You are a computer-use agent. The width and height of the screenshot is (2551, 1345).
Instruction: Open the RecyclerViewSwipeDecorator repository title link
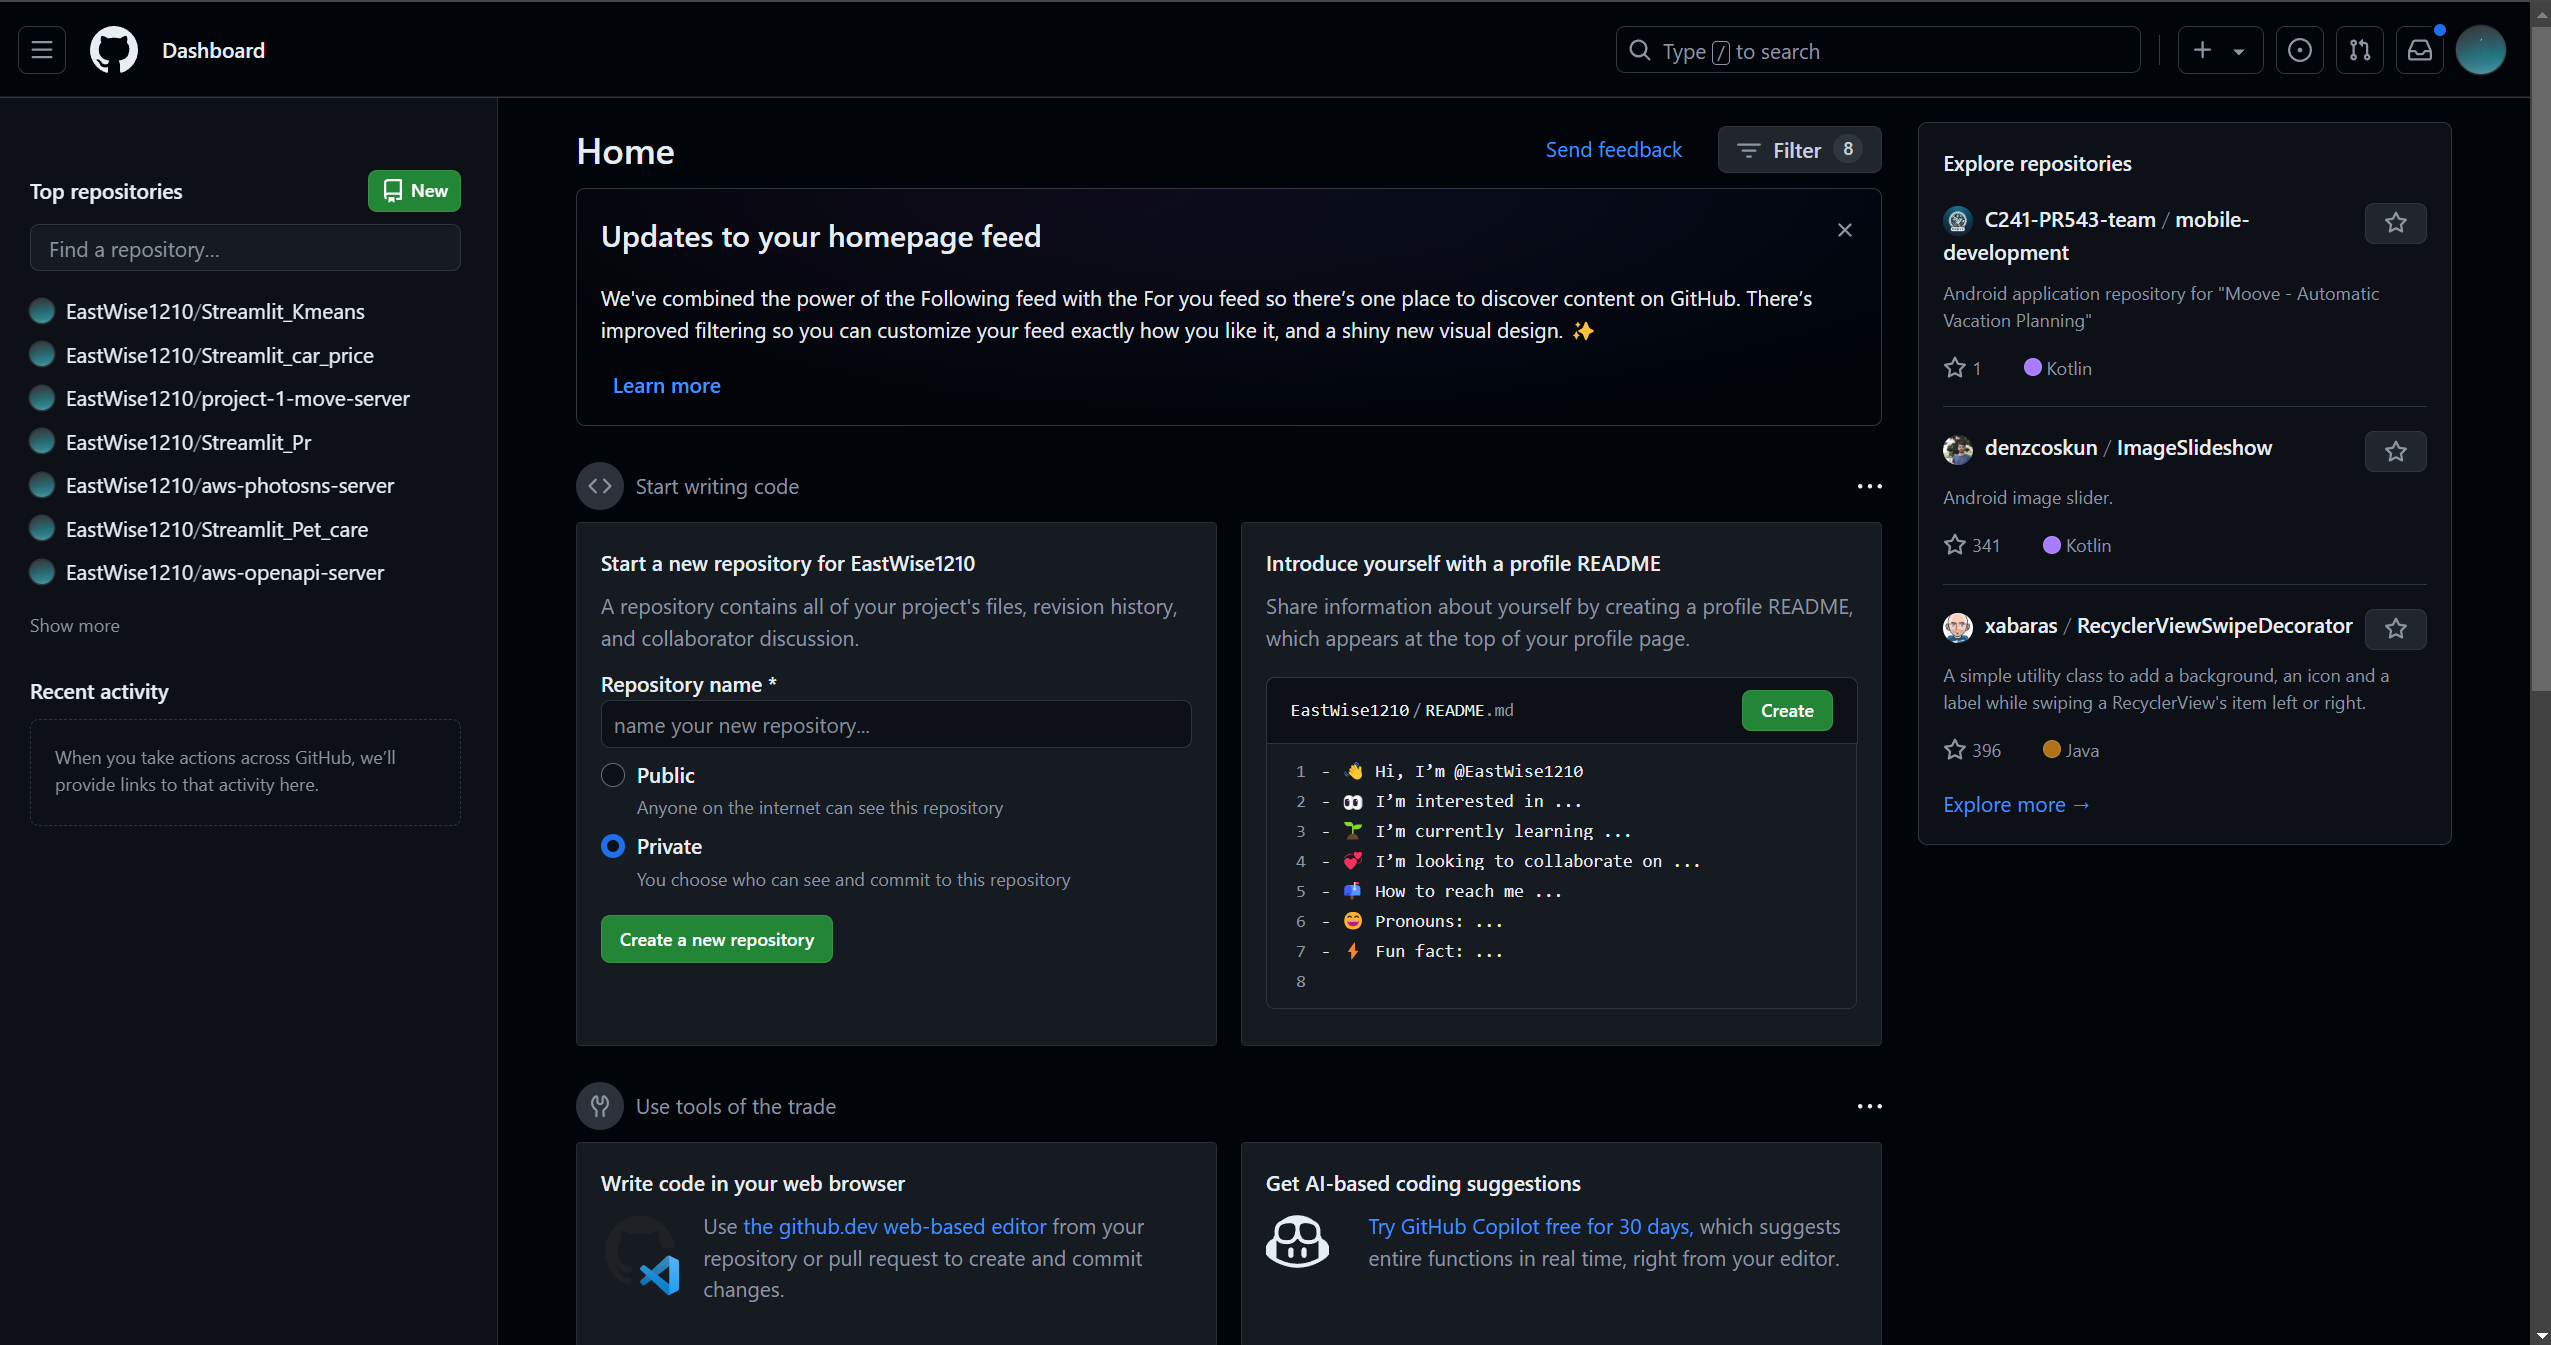tap(2214, 626)
